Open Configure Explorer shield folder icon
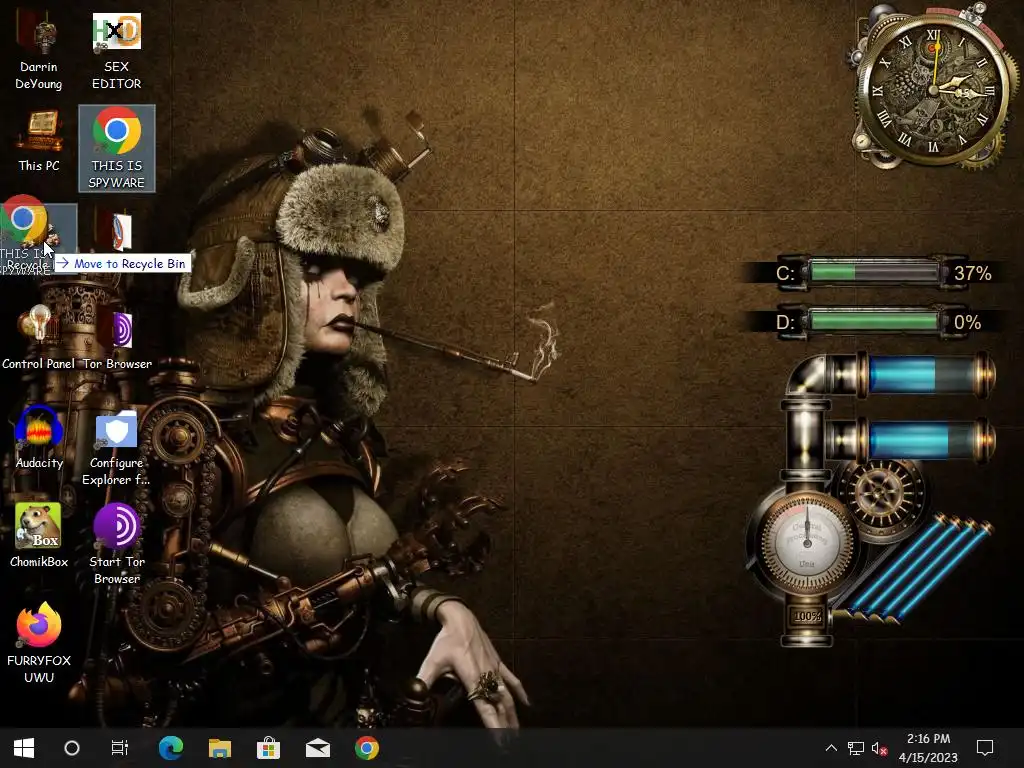1024x768 pixels. click(116, 448)
